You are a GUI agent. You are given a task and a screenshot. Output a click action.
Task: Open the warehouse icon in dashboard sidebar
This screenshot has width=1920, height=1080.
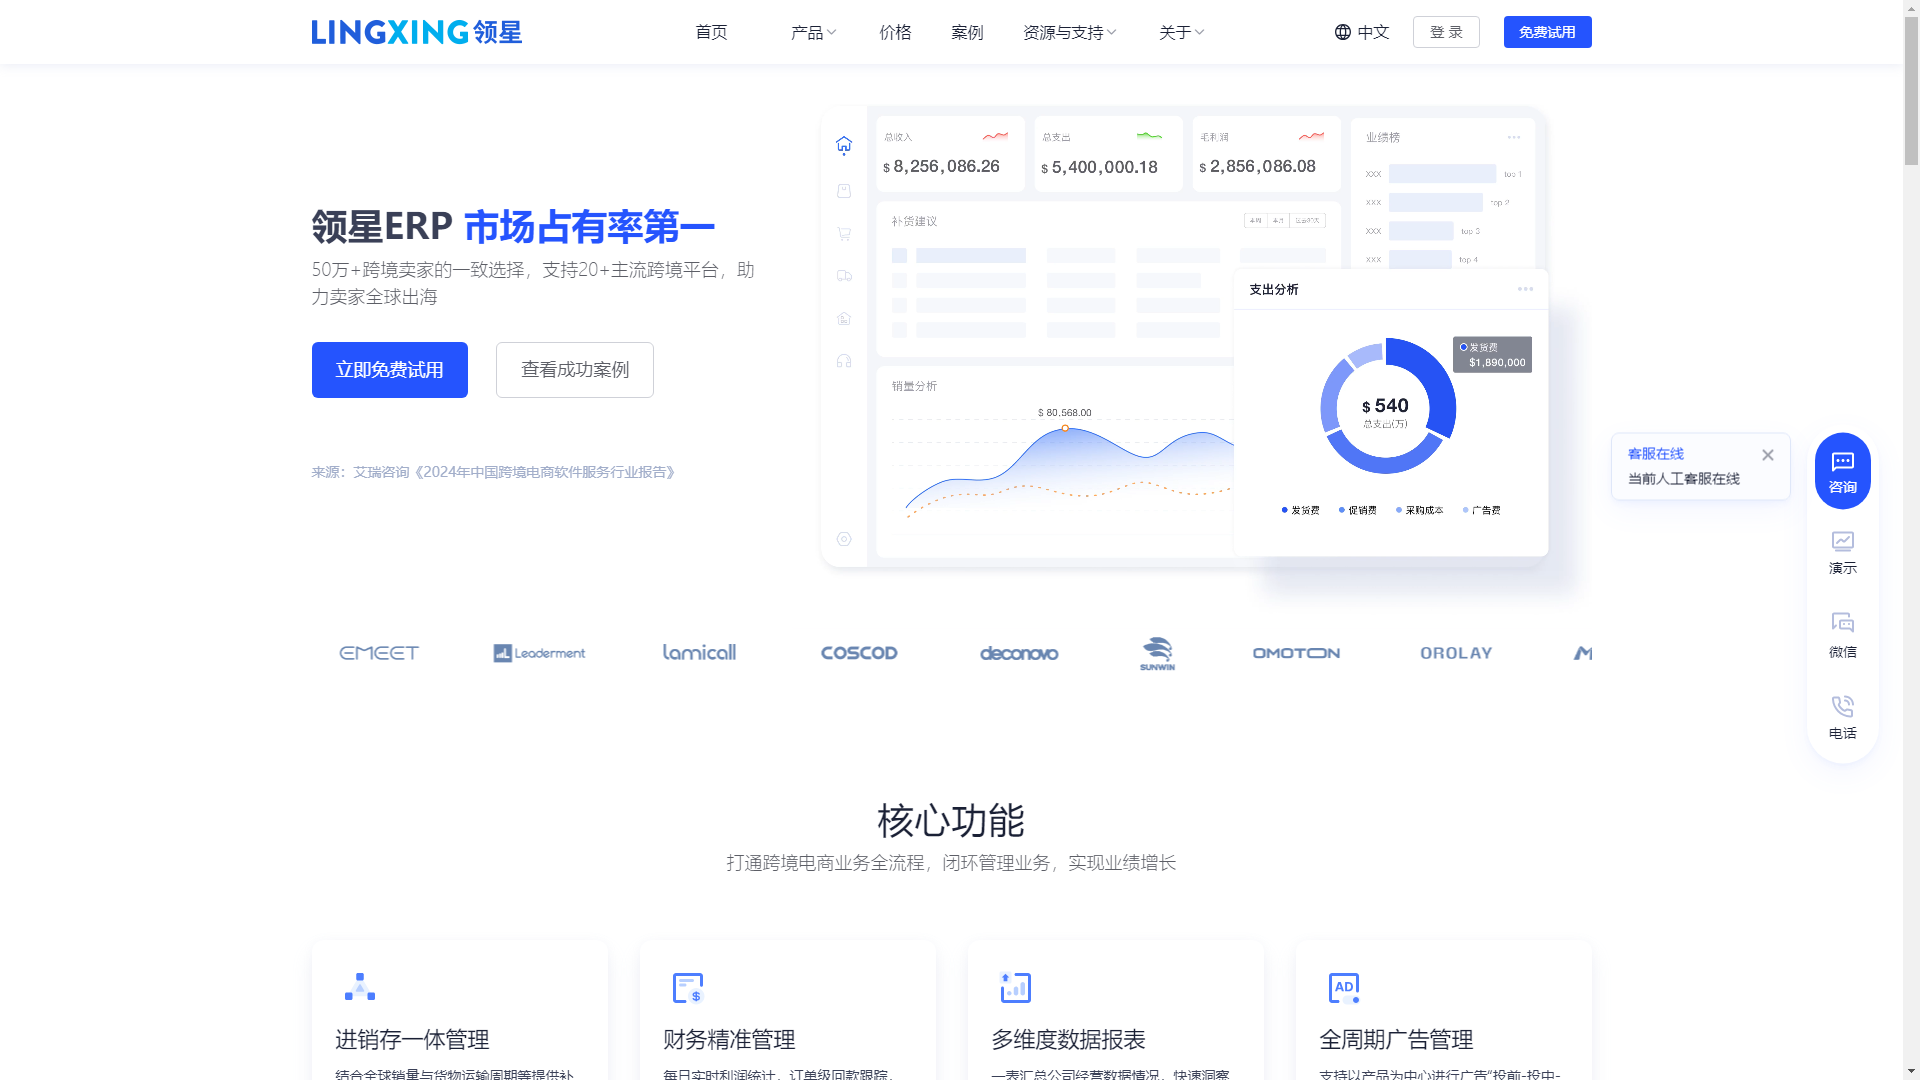pyautogui.click(x=844, y=319)
